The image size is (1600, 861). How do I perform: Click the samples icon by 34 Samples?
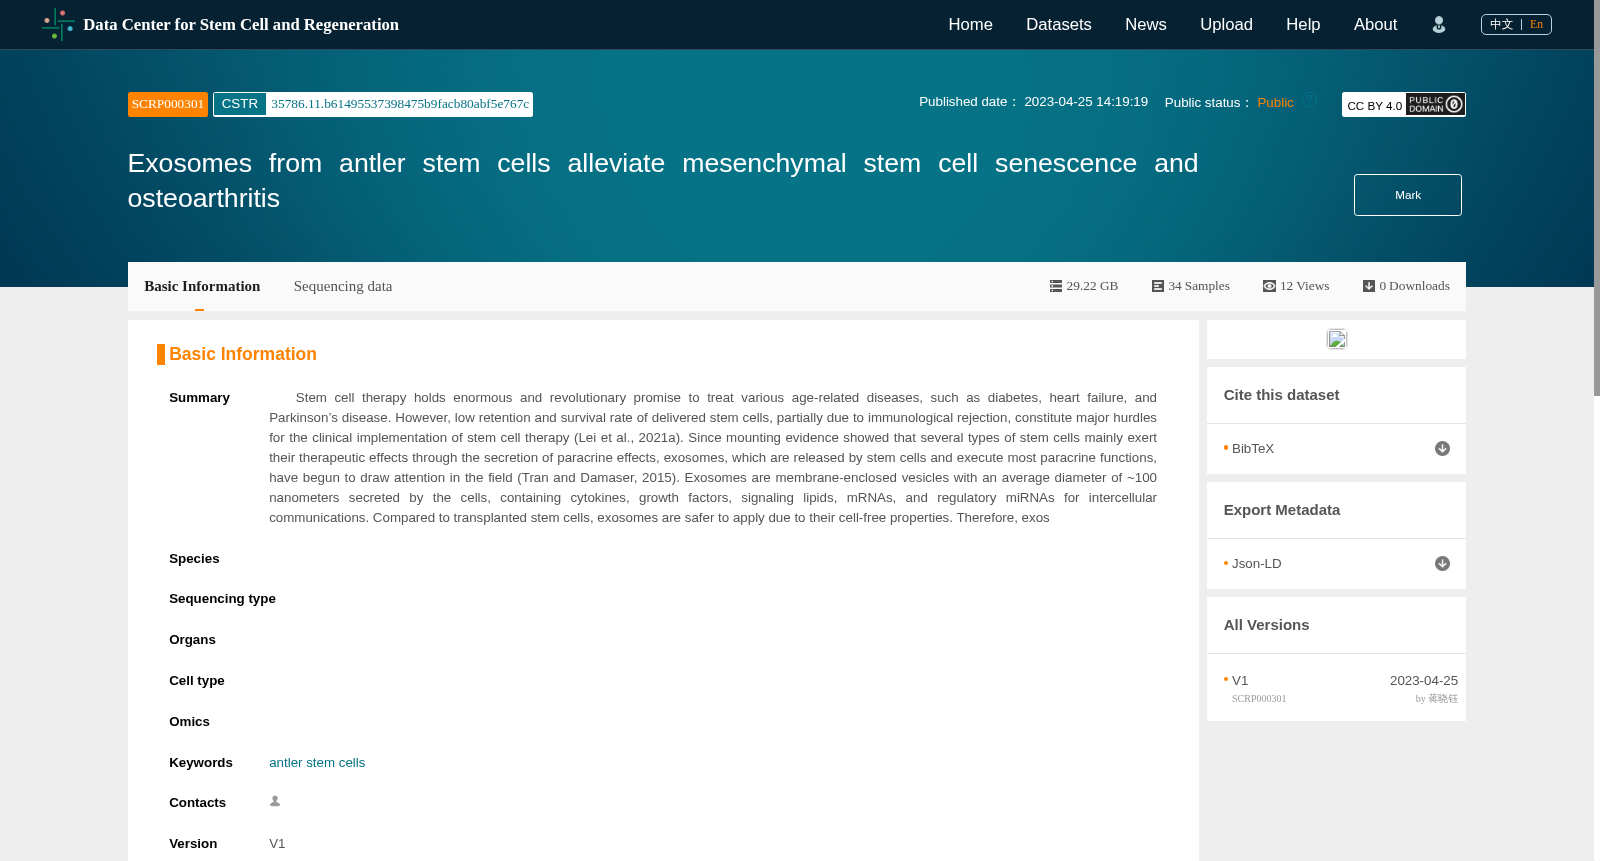[1158, 286]
